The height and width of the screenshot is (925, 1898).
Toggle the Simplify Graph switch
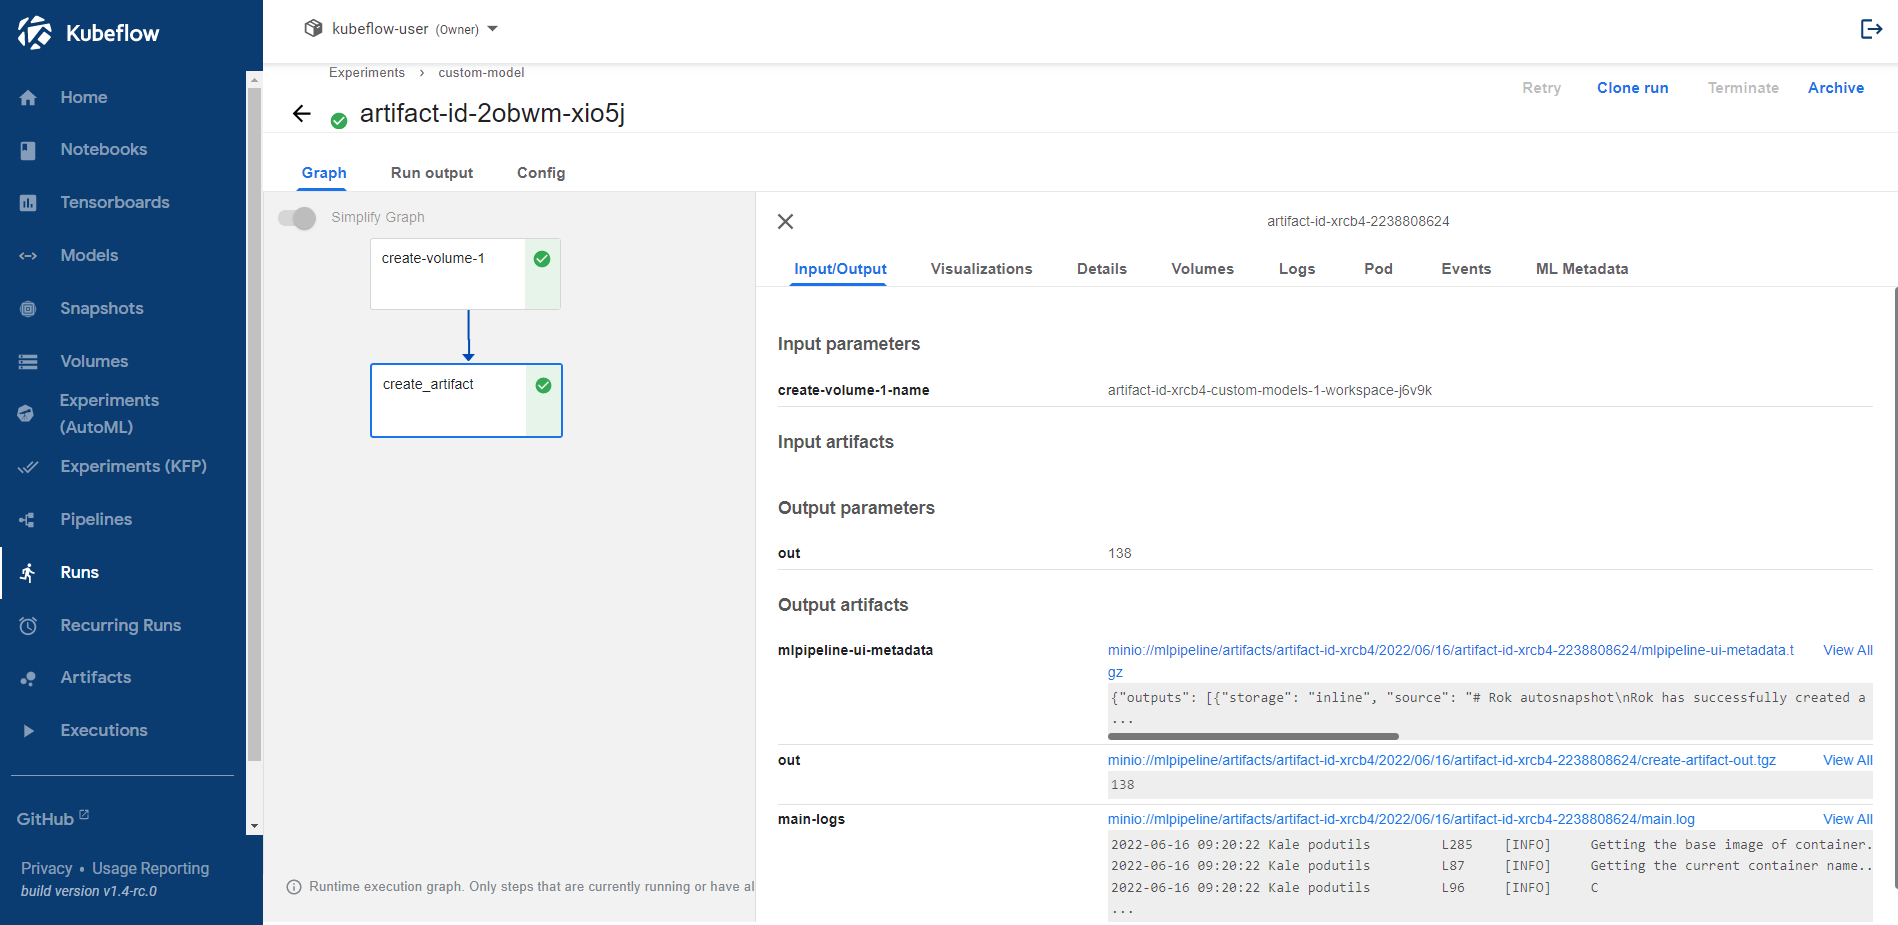click(297, 218)
